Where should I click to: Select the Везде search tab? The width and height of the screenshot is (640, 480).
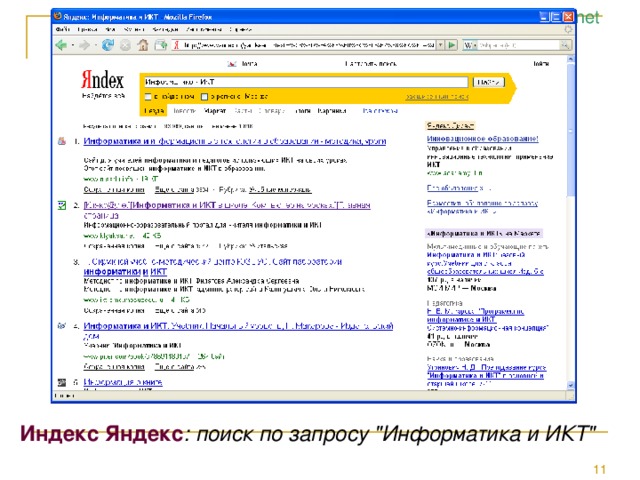click(154, 111)
